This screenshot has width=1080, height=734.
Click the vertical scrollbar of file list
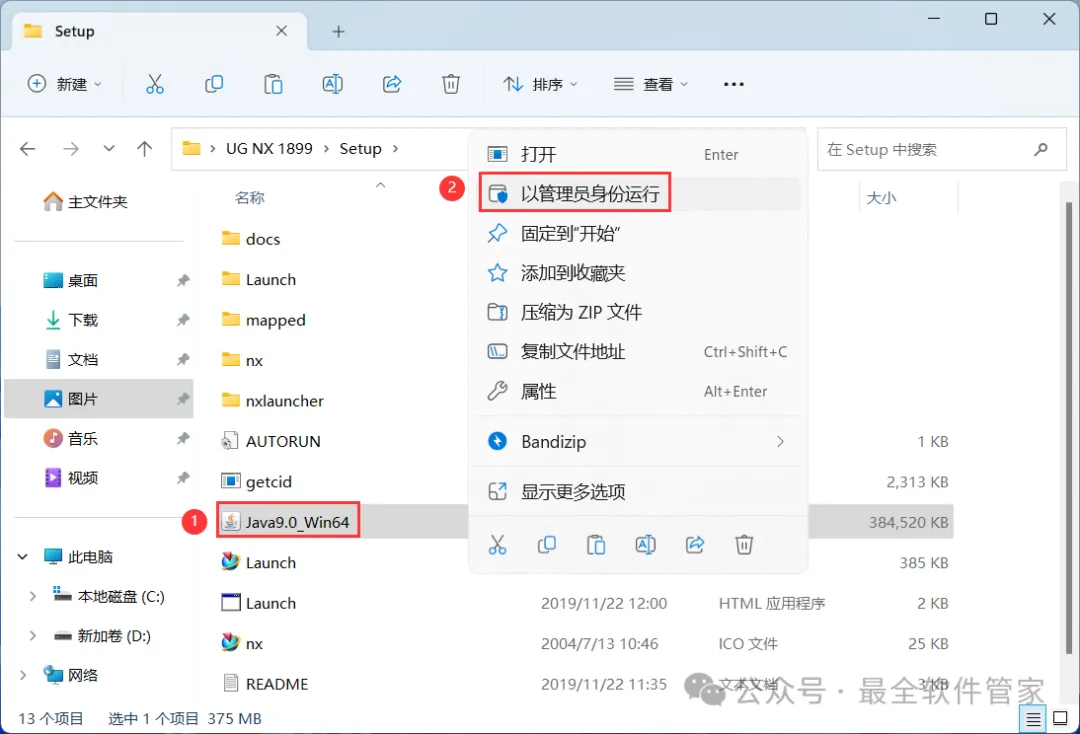click(1068, 427)
